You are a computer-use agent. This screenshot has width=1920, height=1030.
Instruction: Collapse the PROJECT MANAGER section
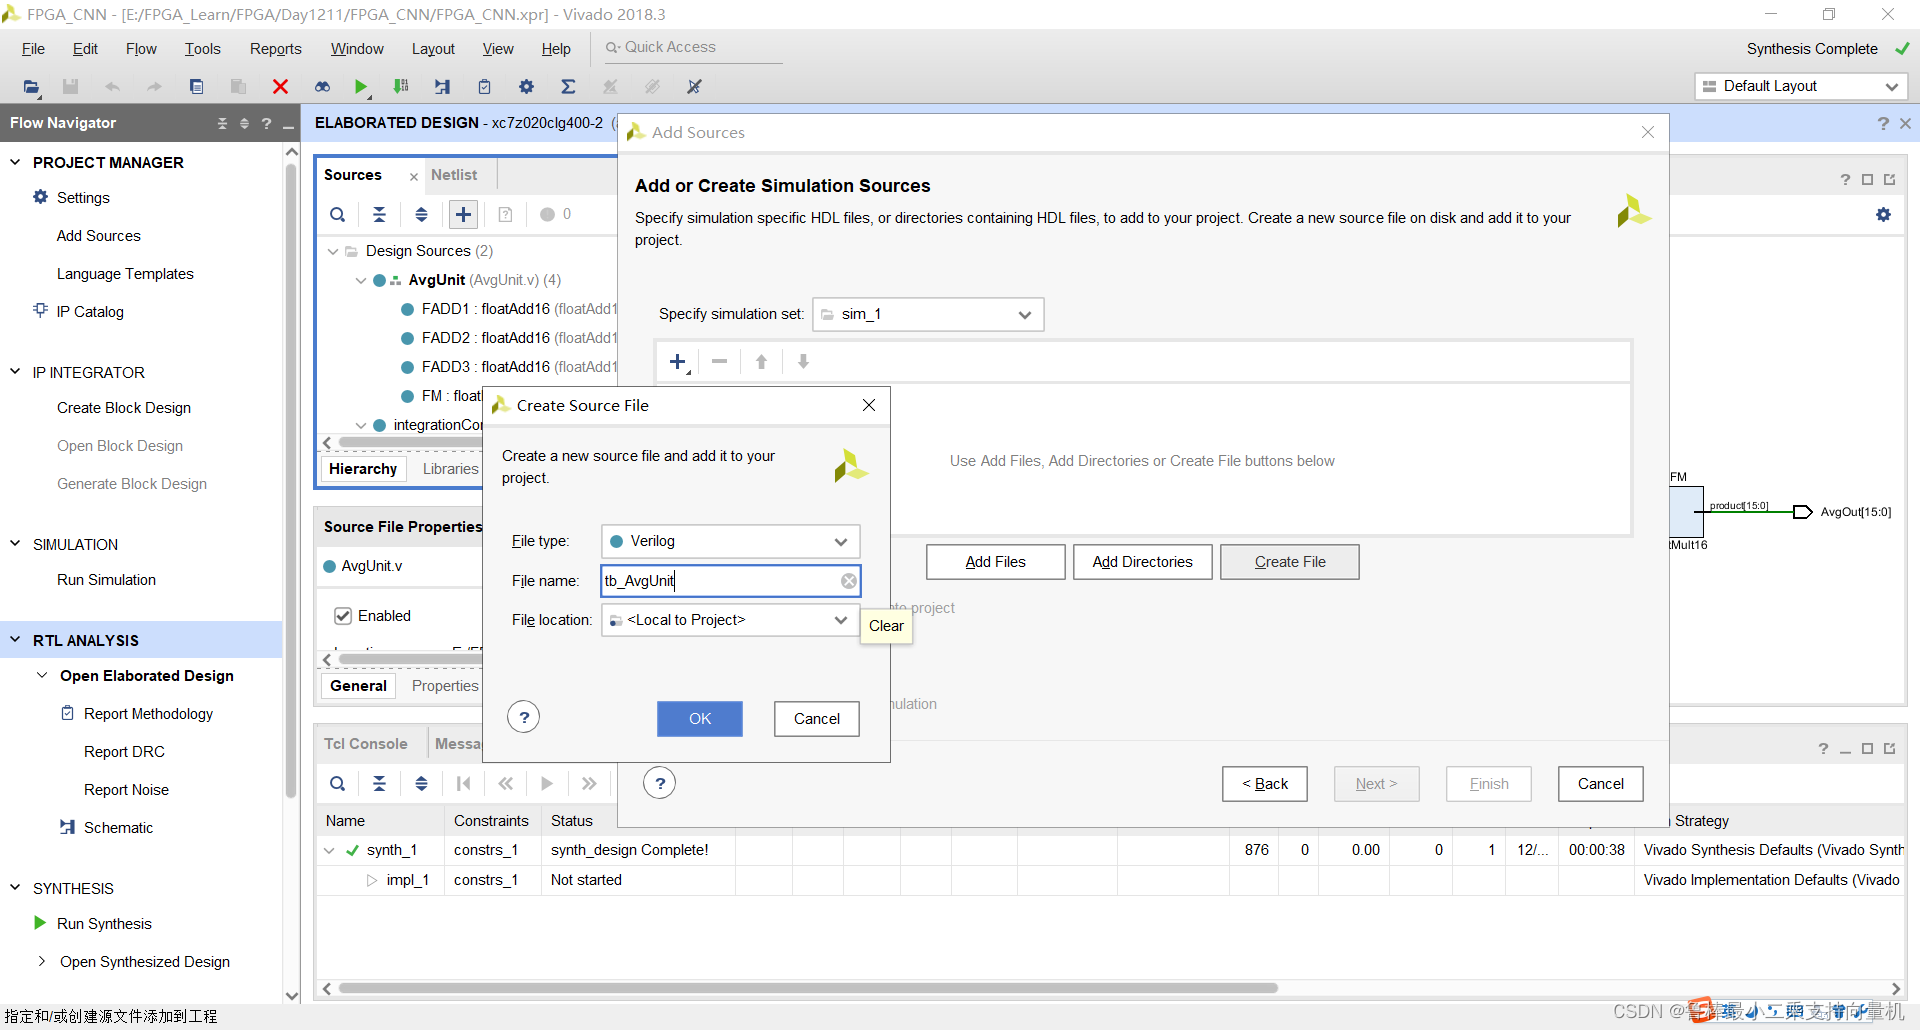15,162
